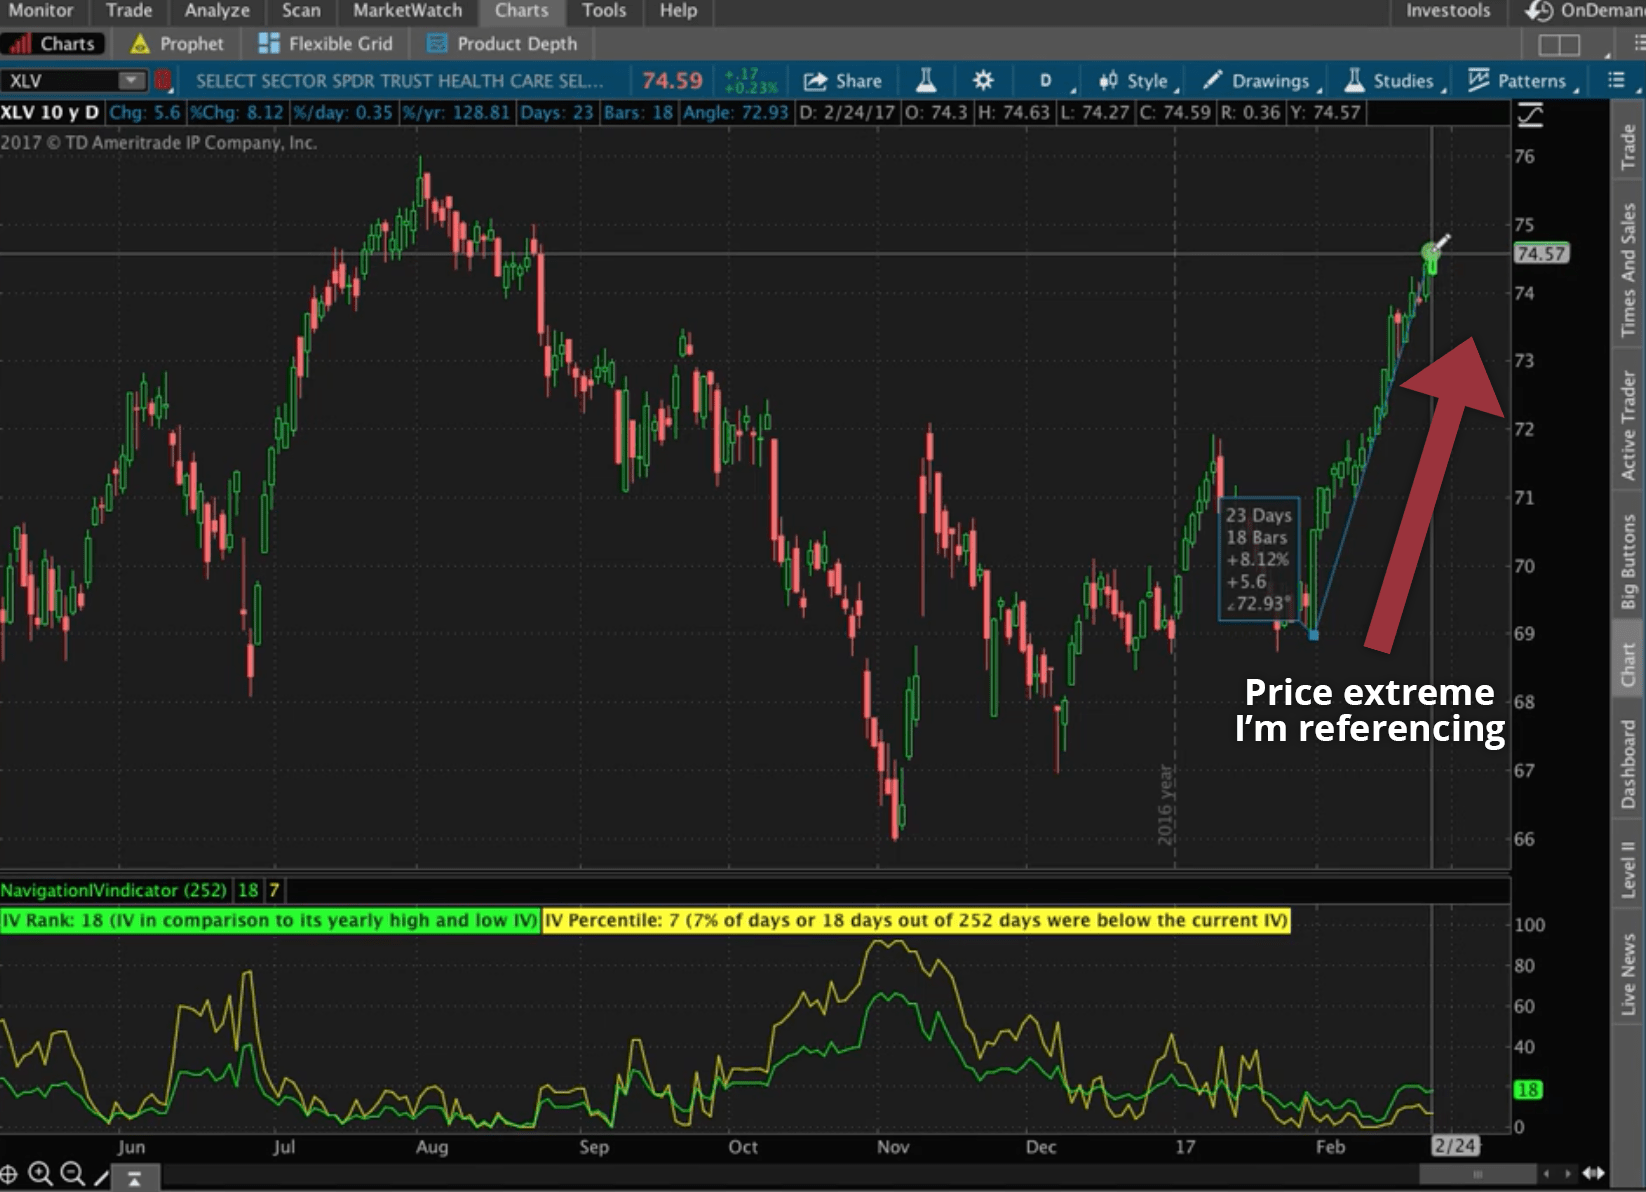1646x1192 pixels.
Task: Click the red symbol link clip icon
Action: [163, 81]
